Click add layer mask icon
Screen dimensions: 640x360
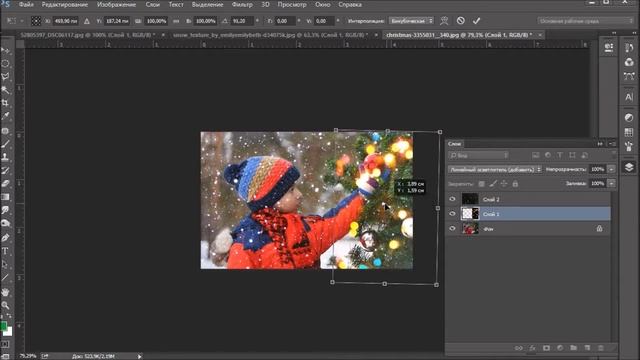coord(546,348)
